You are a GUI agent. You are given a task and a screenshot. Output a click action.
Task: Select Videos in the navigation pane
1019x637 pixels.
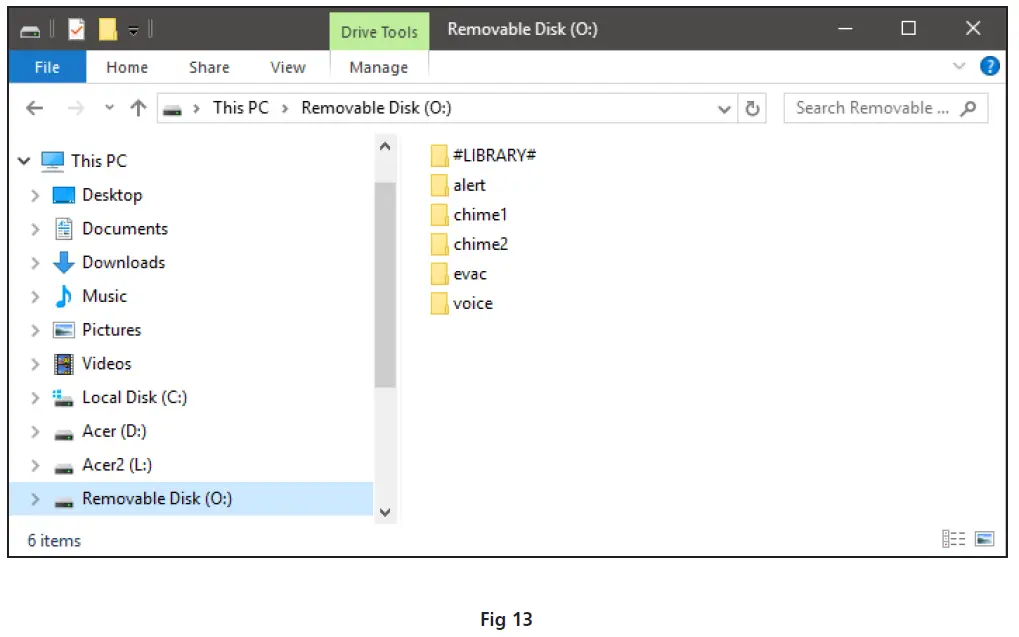[107, 364]
